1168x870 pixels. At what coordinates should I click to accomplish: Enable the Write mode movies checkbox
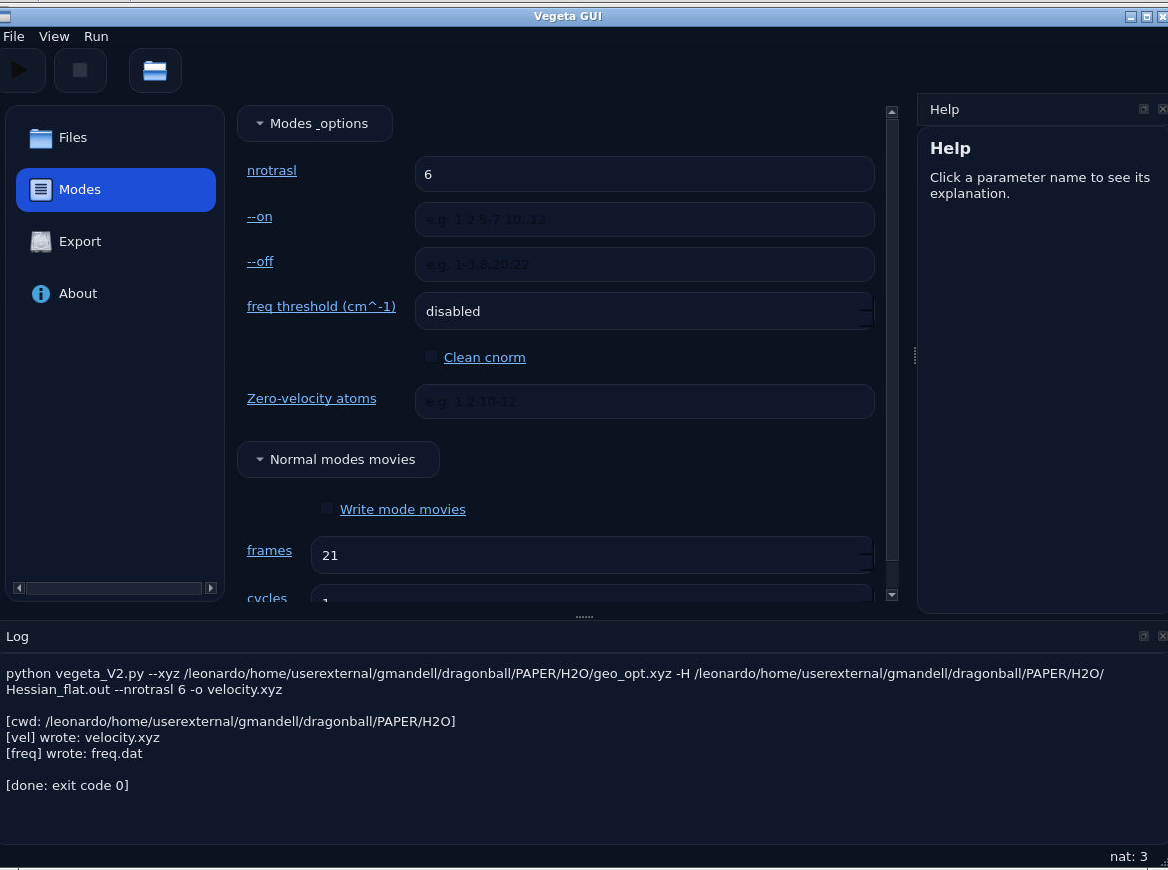[326, 509]
